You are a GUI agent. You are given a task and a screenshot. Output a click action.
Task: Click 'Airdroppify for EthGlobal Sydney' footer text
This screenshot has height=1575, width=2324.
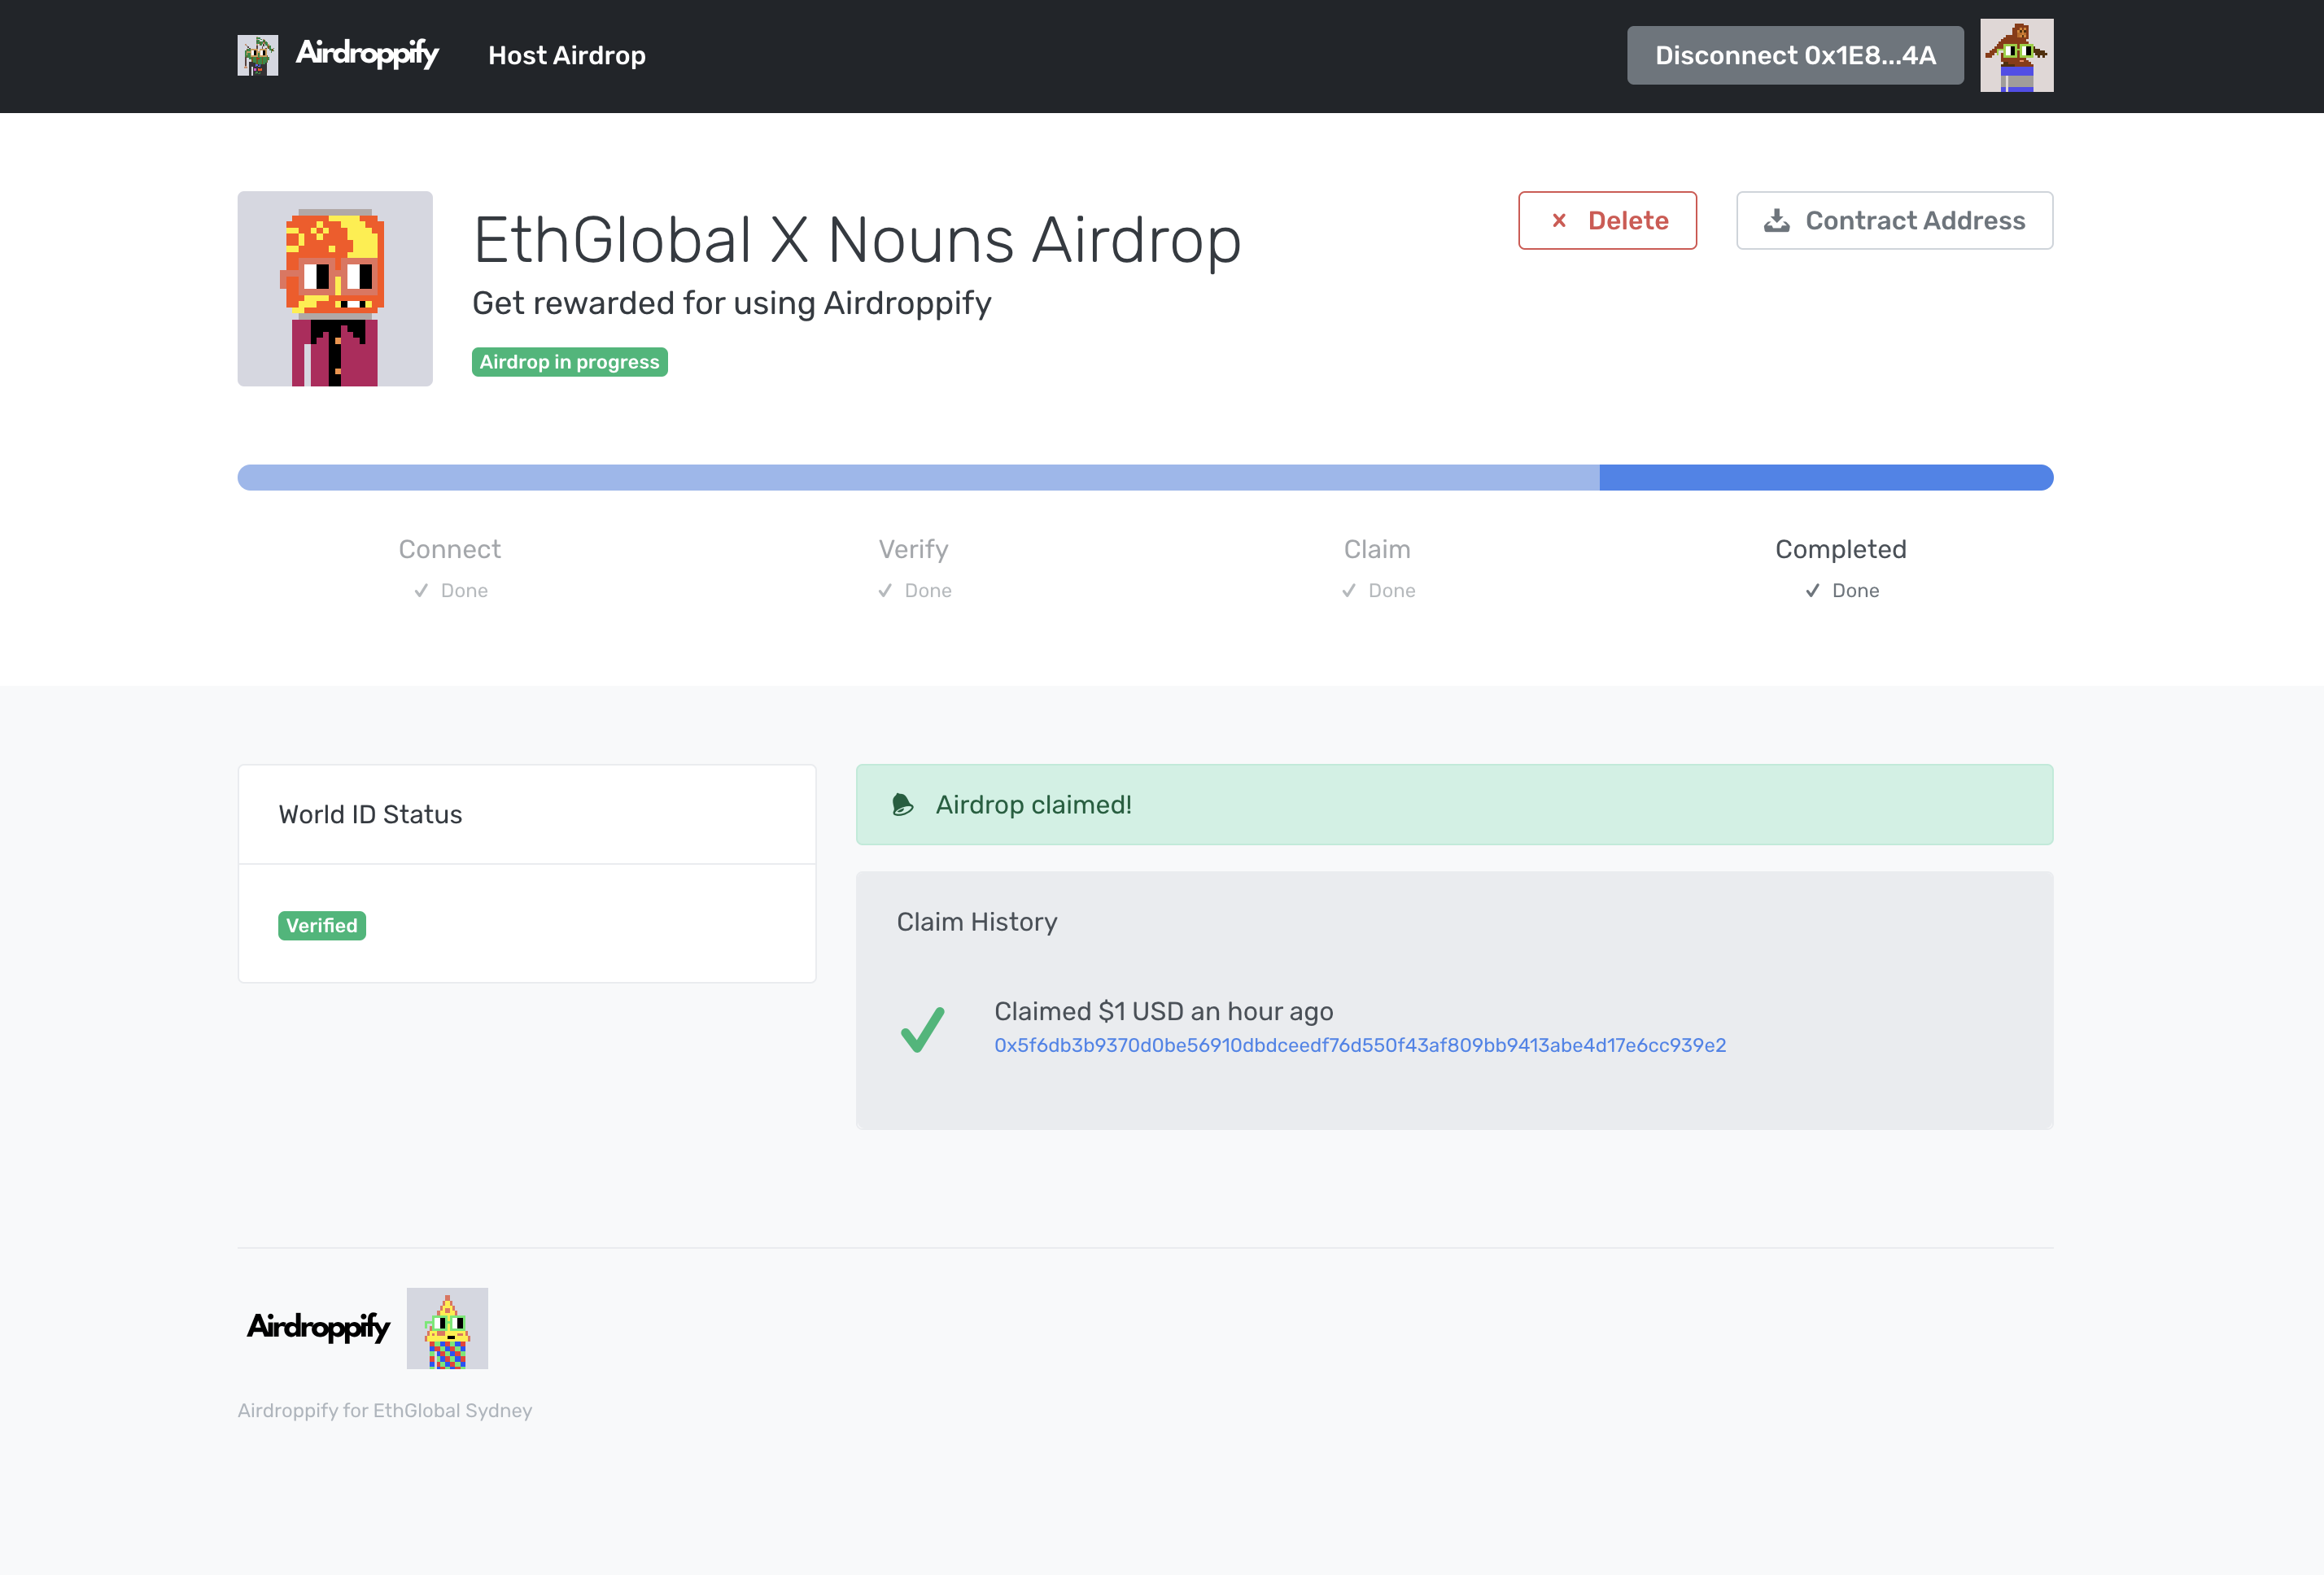coord(385,1410)
